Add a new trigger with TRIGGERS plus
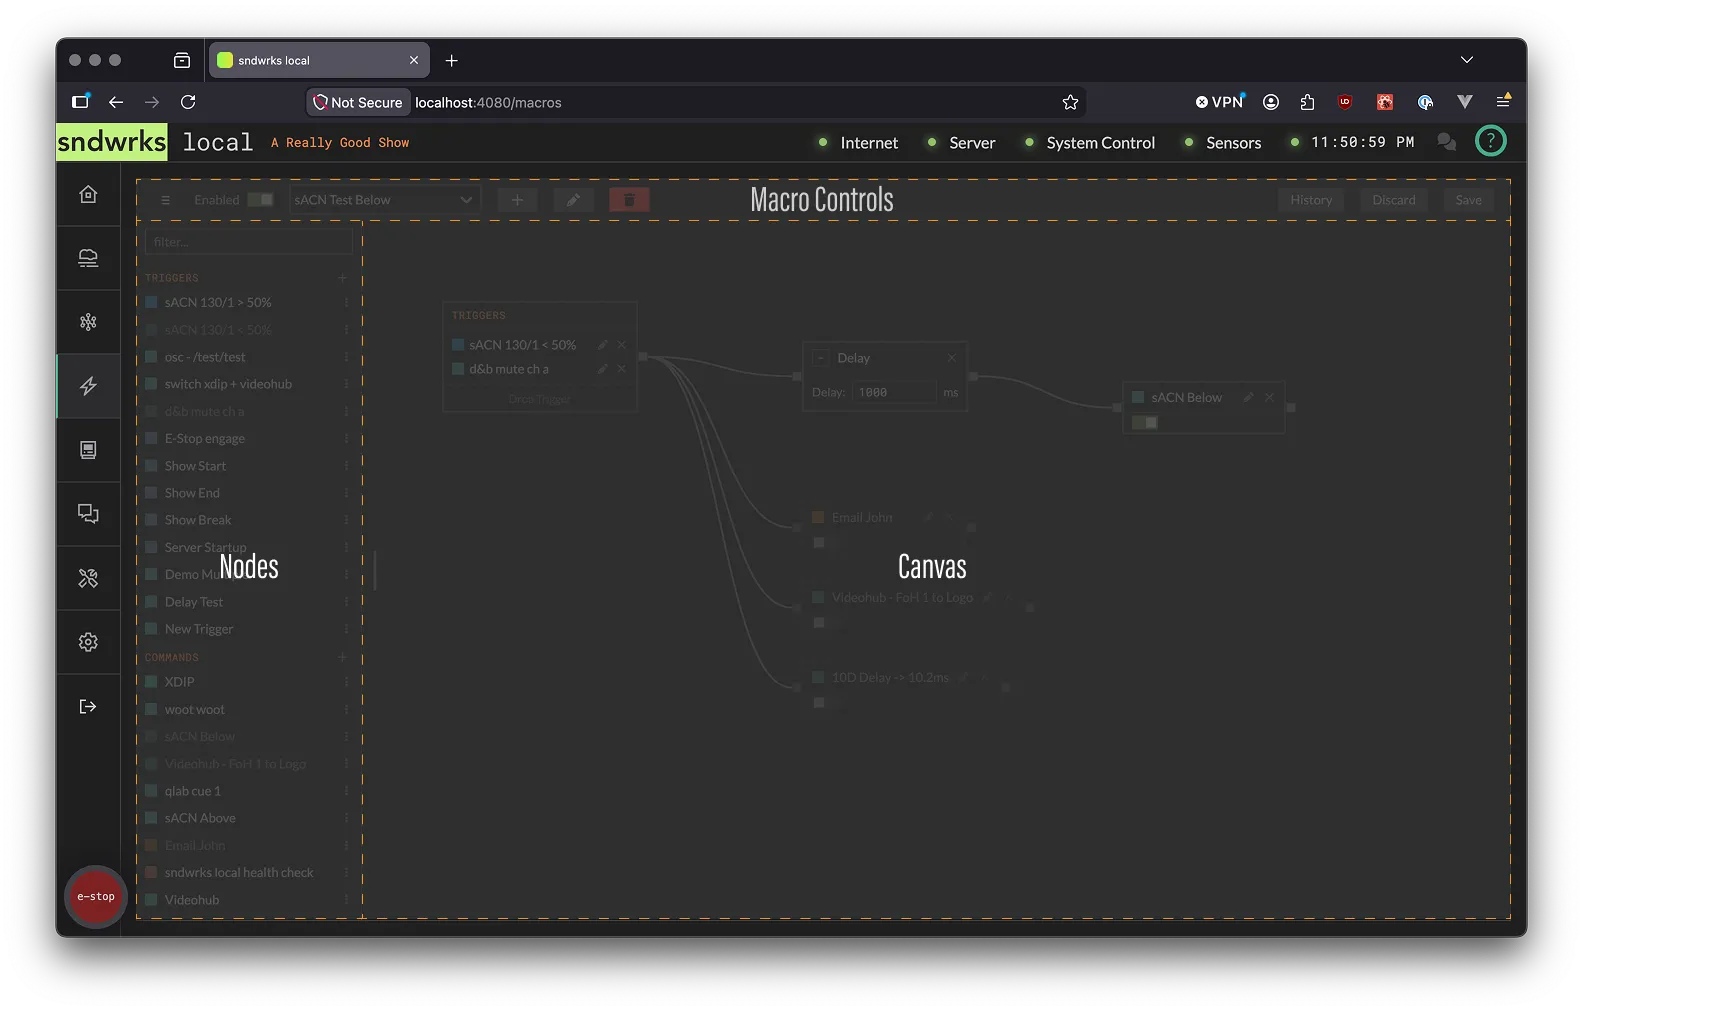The width and height of the screenshot is (1734, 1012). 342,278
